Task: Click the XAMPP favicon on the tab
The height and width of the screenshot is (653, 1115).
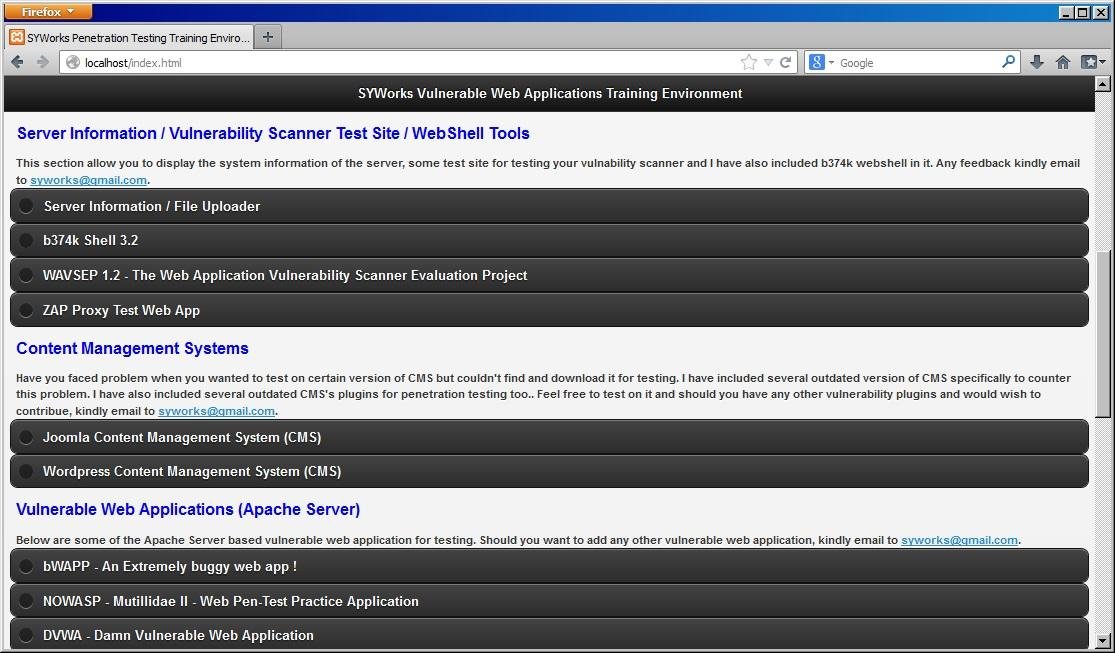Action: (x=17, y=38)
